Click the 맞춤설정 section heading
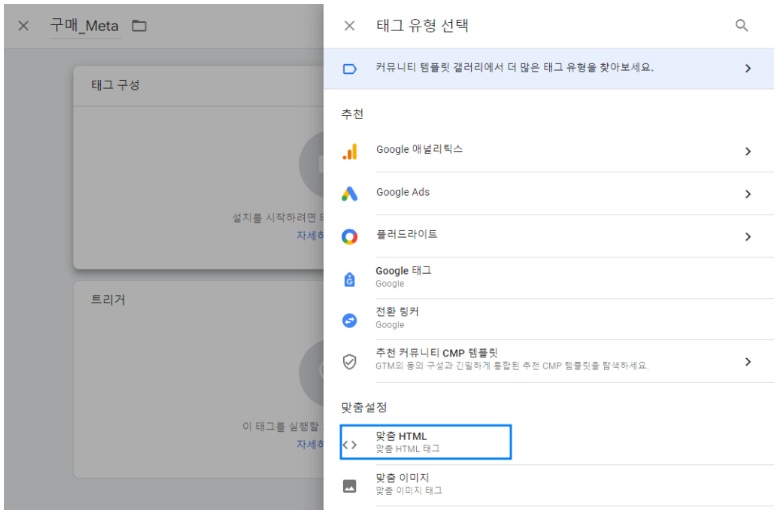 click(364, 407)
